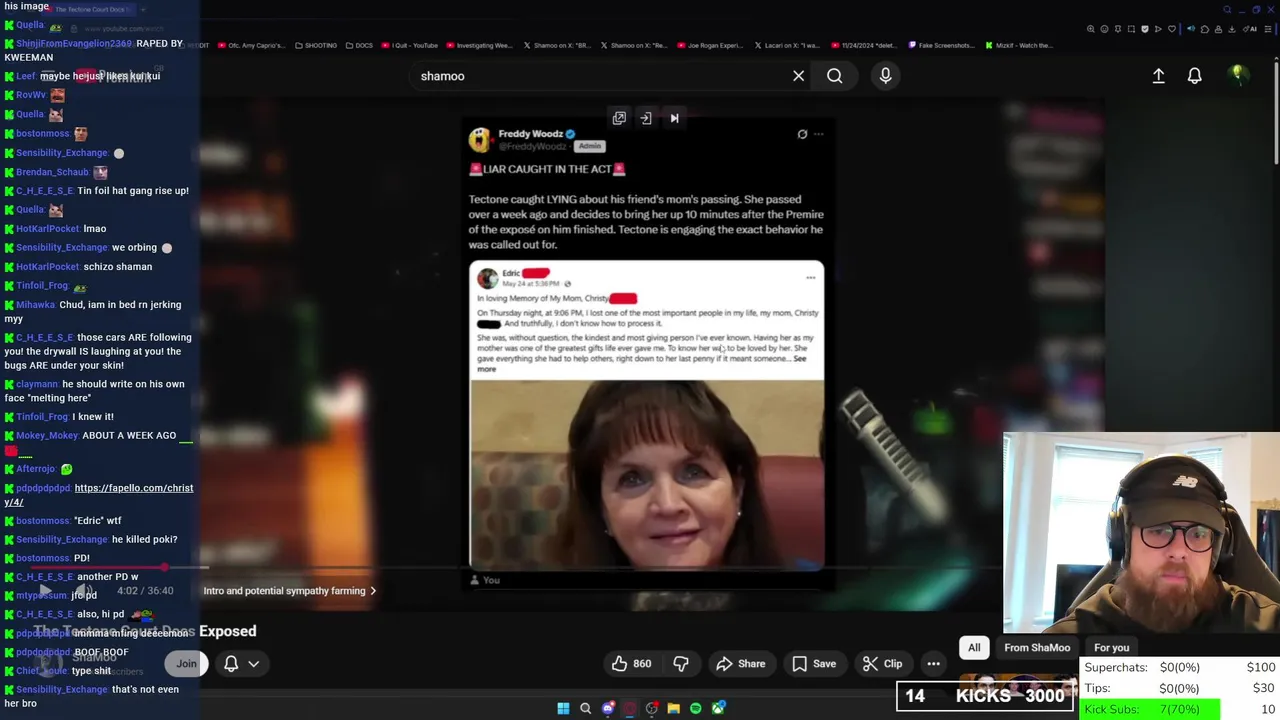Select the For you chip

tap(1111, 647)
